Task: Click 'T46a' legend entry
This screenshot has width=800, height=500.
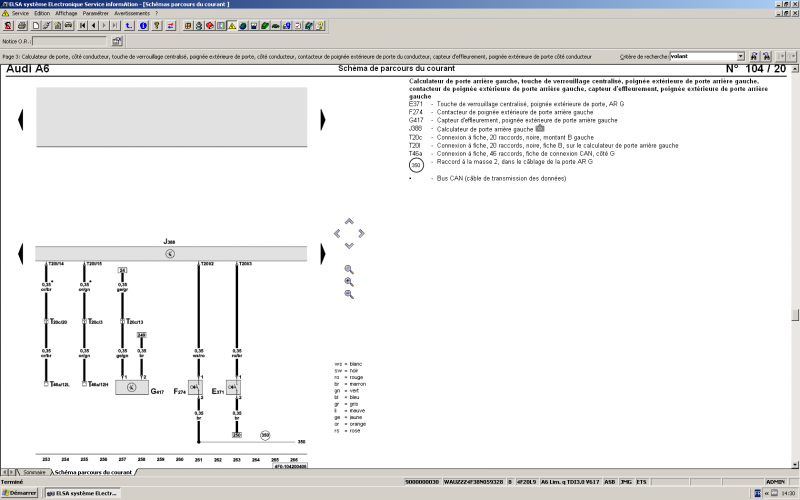Action: click(415, 154)
